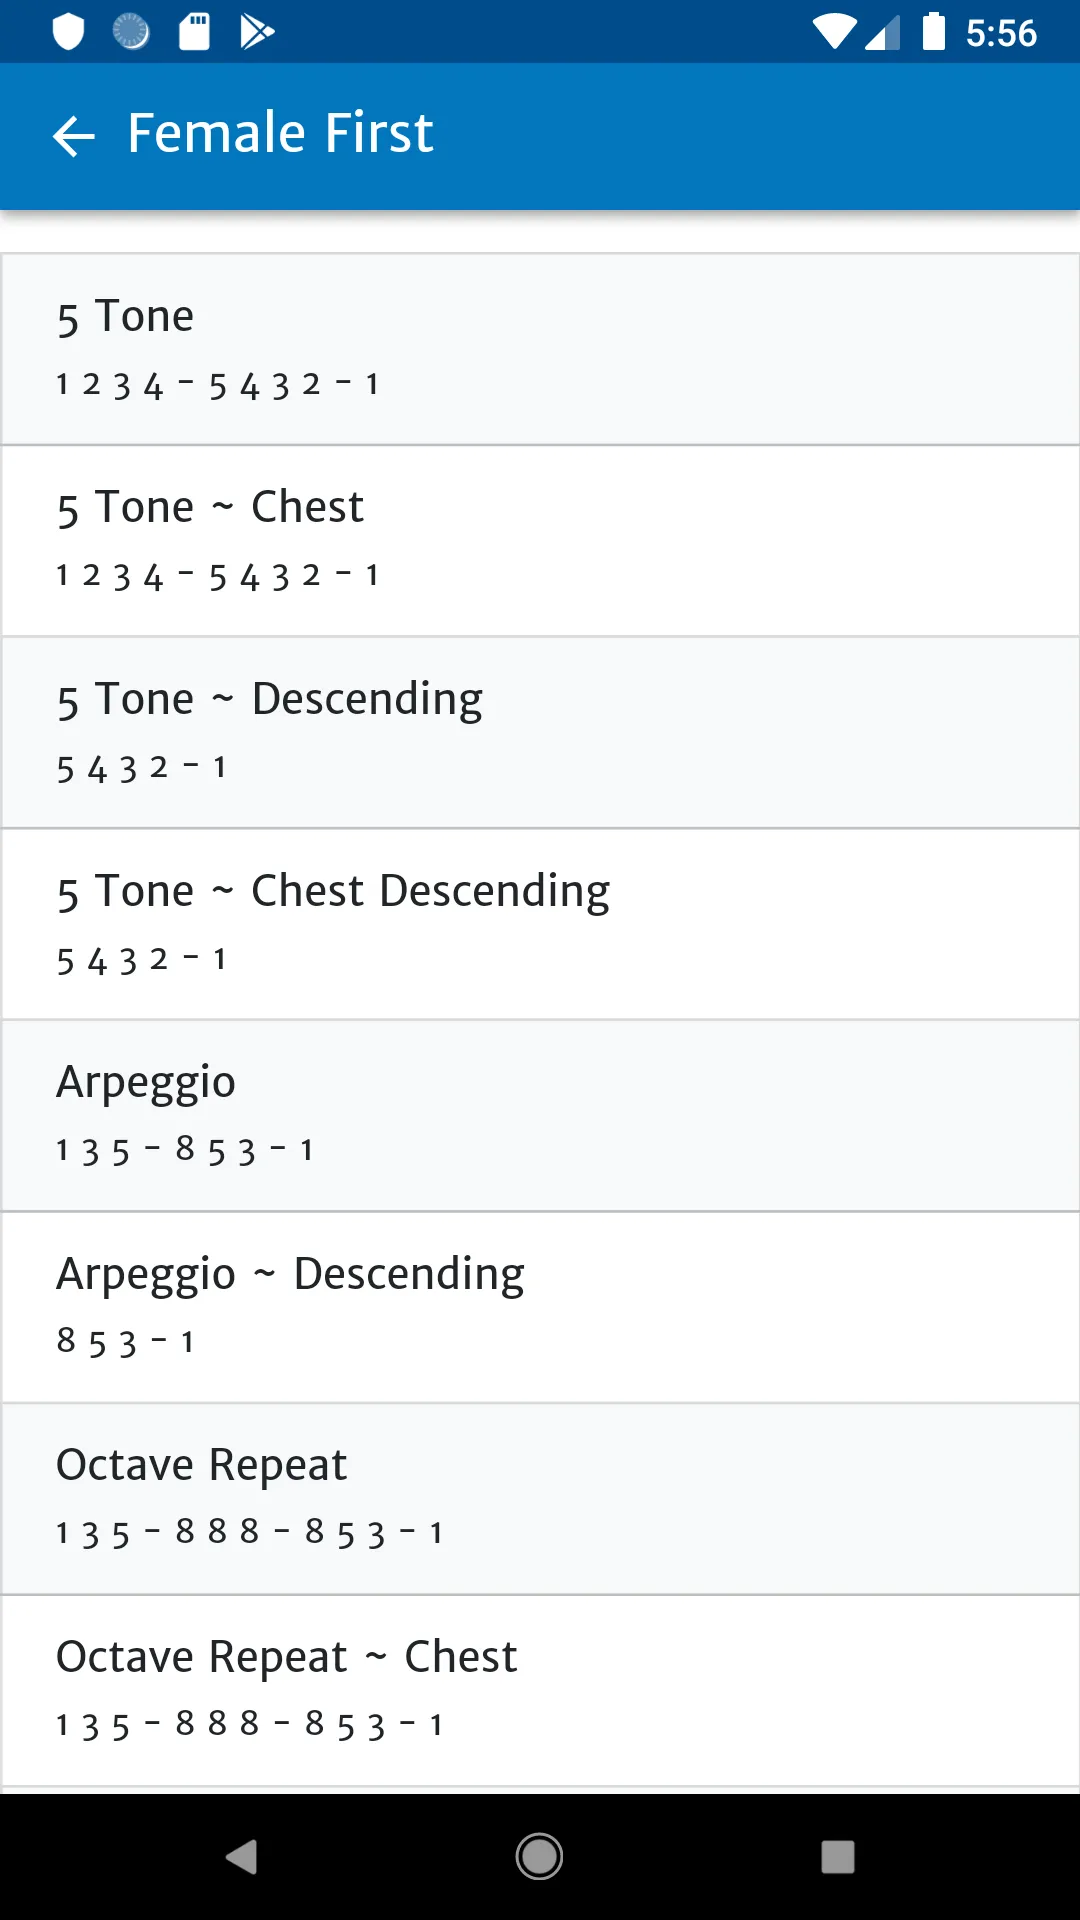Open 5 Tone ~ Descending exercise
The height and width of the screenshot is (1920, 1080).
click(540, 733)
